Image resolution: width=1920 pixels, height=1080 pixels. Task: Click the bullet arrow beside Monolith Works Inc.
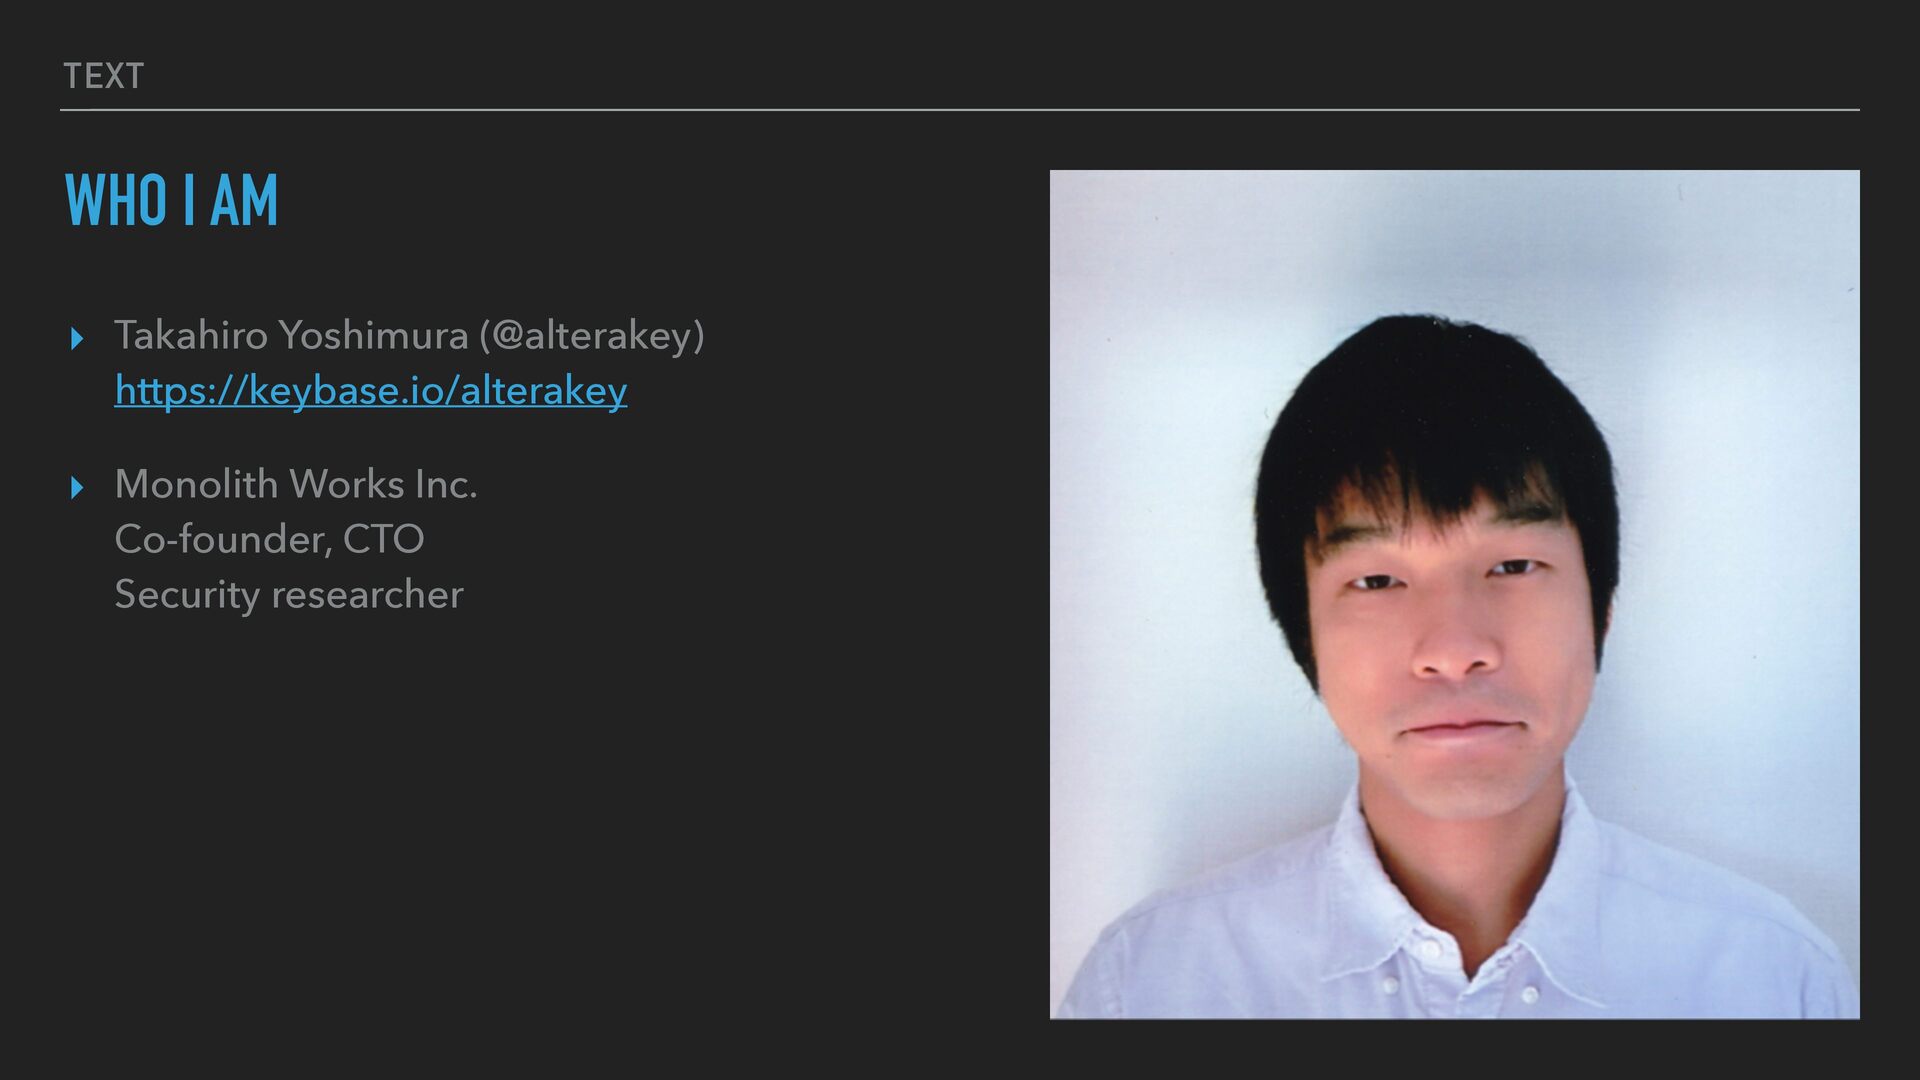point(77,489)
